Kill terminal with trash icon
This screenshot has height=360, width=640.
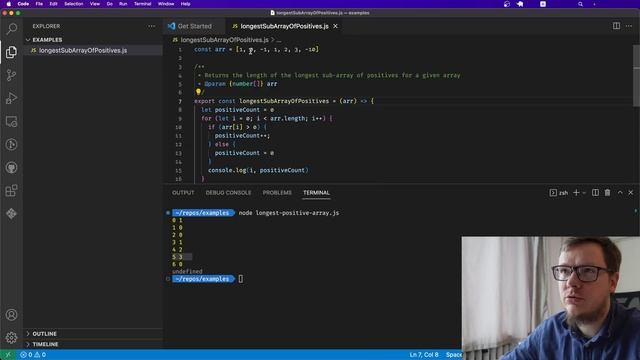click(607, 192)
